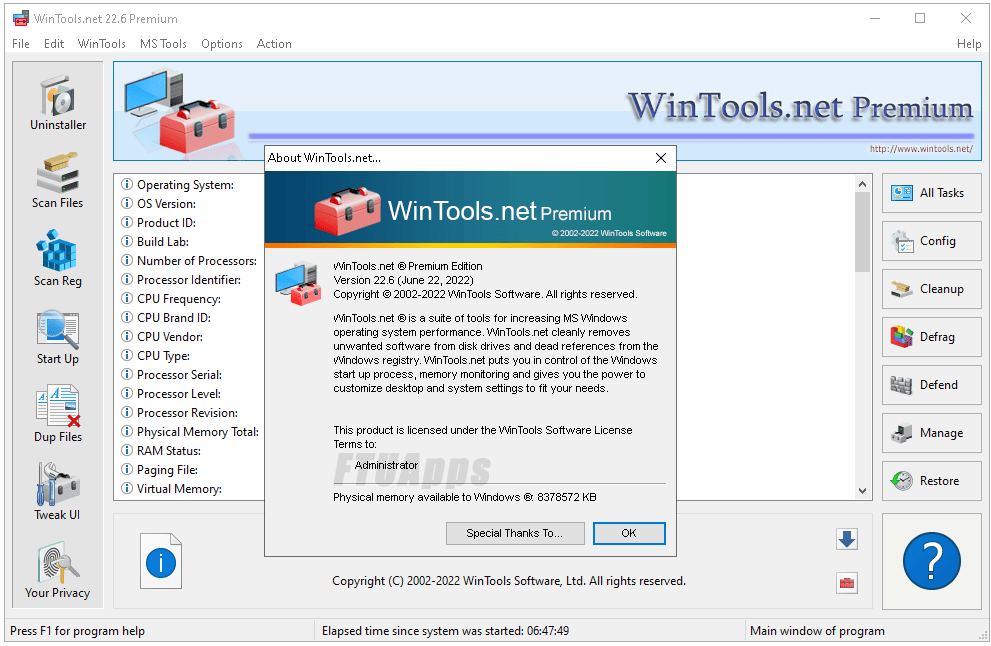Open the Edit menu
Viewport: 991px width, 646px height.
click(54, 44)
